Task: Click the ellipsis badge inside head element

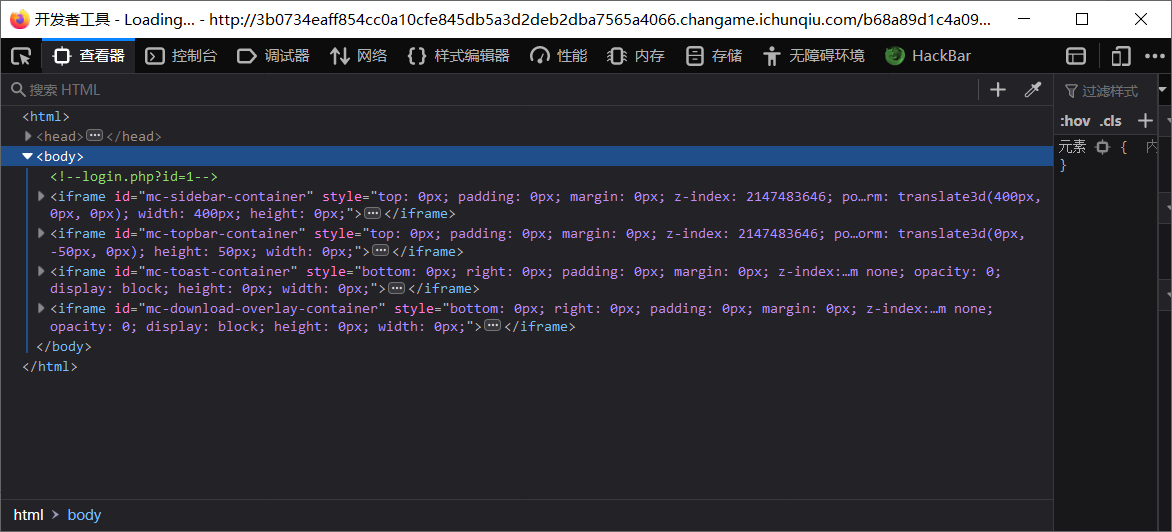Action: (94, 136)
